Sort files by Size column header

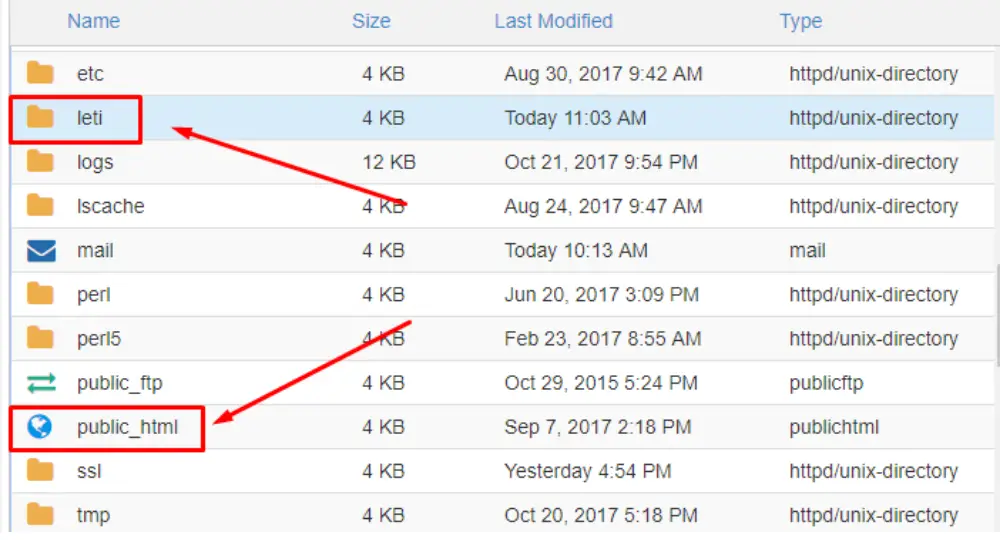tap(371, 21)
